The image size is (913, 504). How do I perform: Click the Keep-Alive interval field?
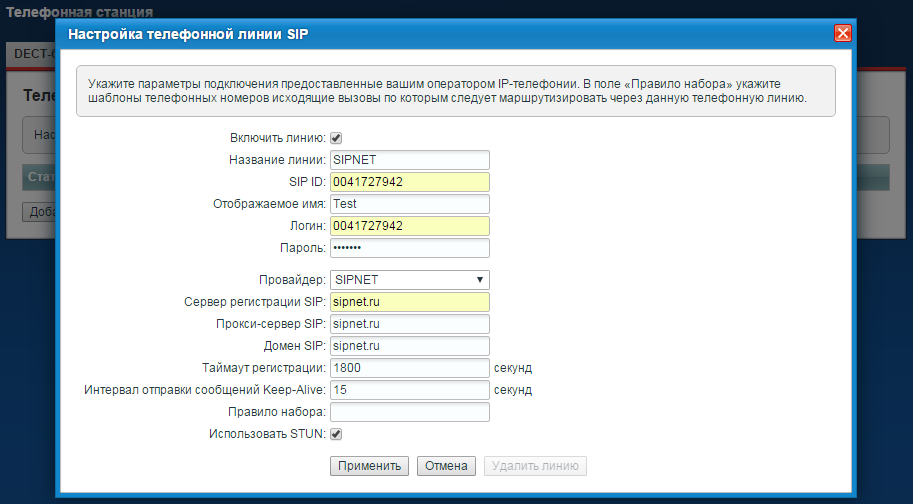(x=409, y=390)
